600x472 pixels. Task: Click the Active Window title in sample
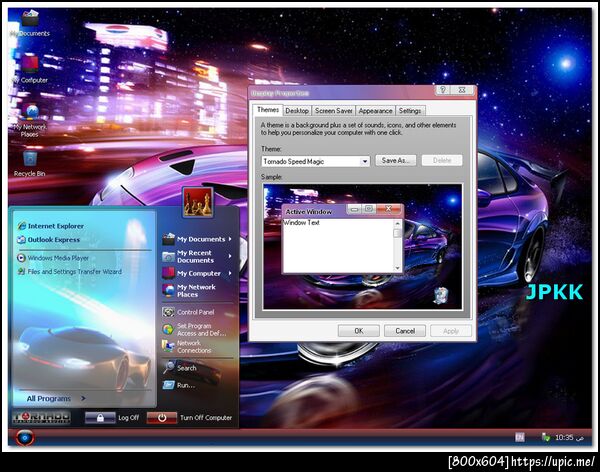(x=309, y=212)
